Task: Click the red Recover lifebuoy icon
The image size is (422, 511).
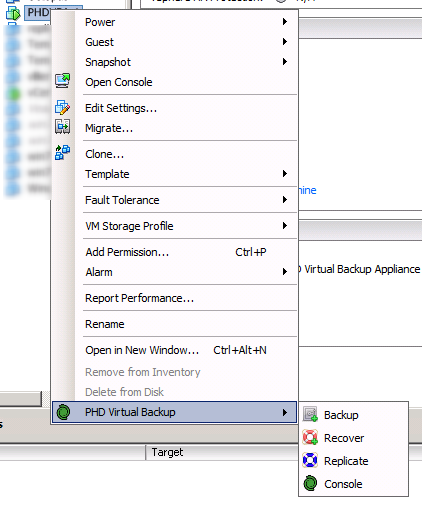Action: [x=310, y=437]
